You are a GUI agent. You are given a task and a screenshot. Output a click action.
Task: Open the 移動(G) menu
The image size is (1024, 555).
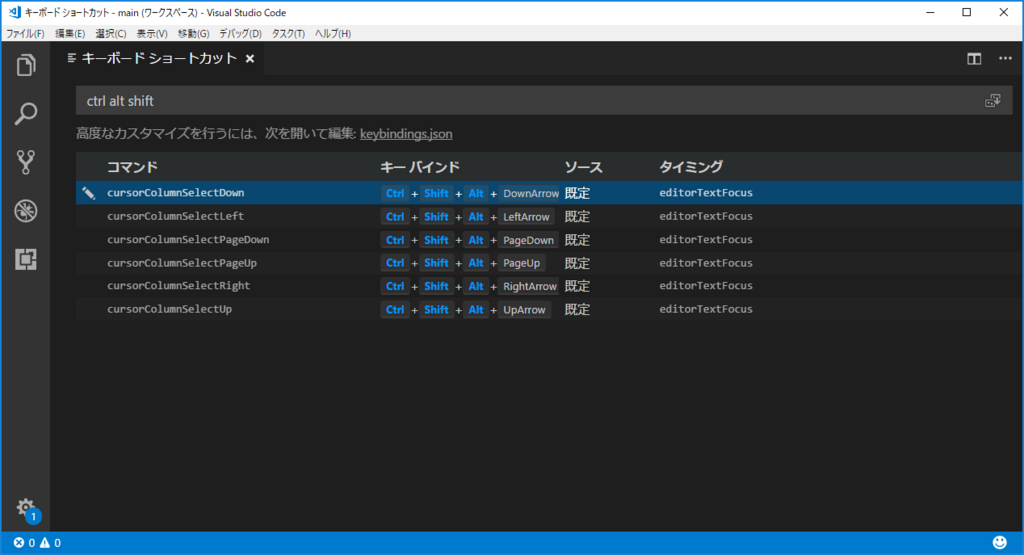coord(193,33)
